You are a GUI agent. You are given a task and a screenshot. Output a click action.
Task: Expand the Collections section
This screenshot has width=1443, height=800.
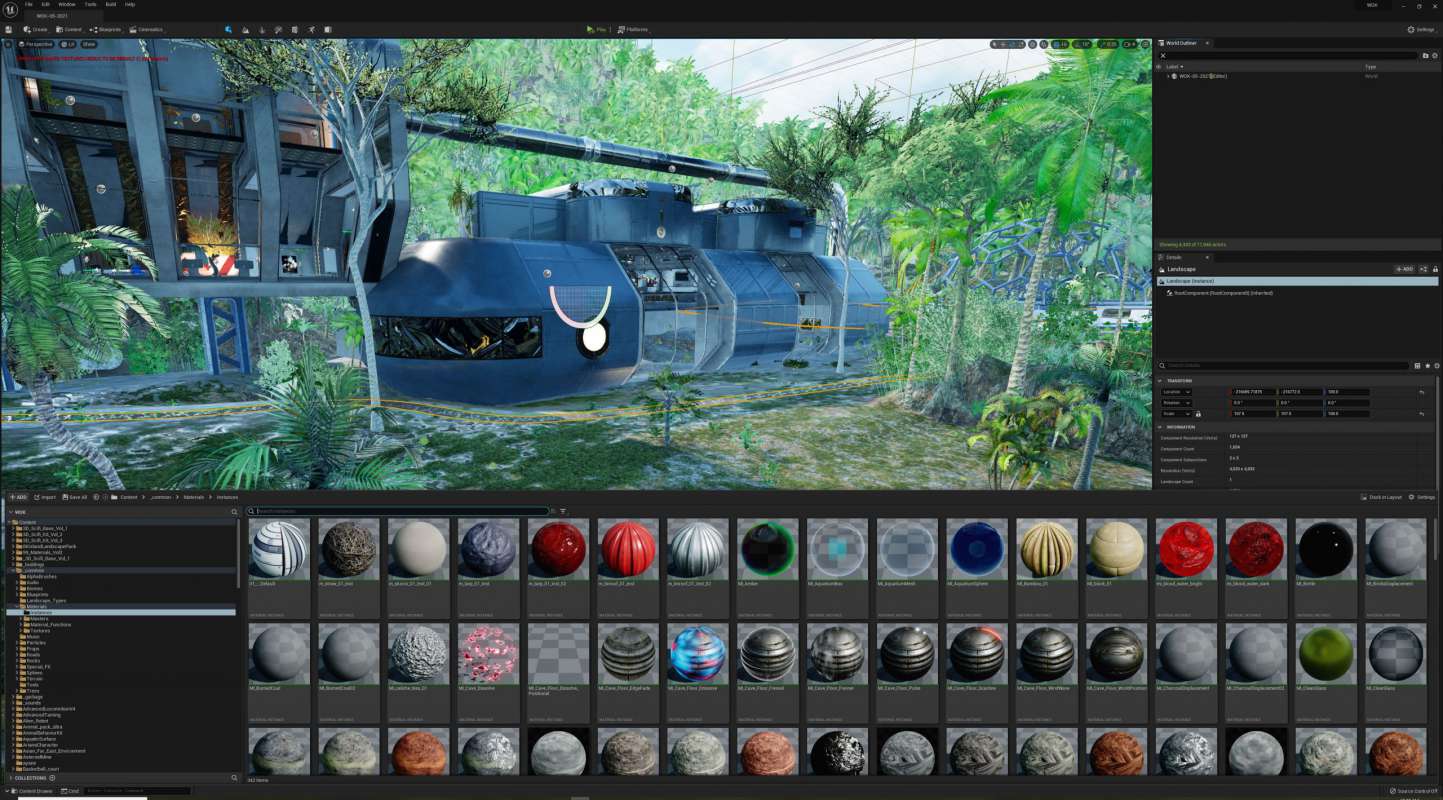(x=10, y=777)
